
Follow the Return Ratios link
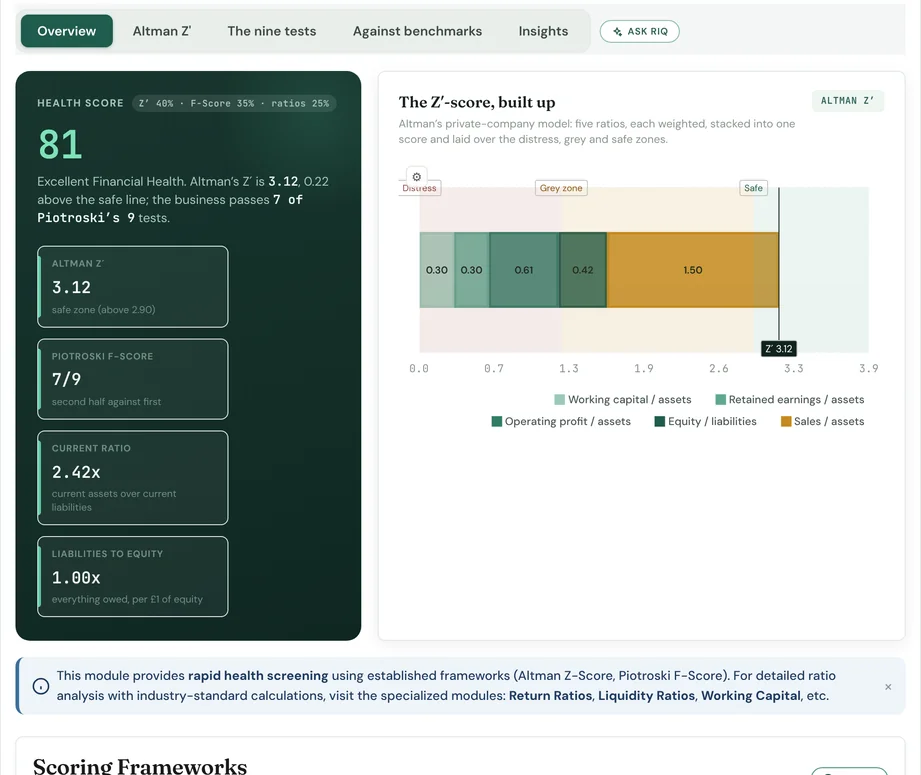[550, 696]
